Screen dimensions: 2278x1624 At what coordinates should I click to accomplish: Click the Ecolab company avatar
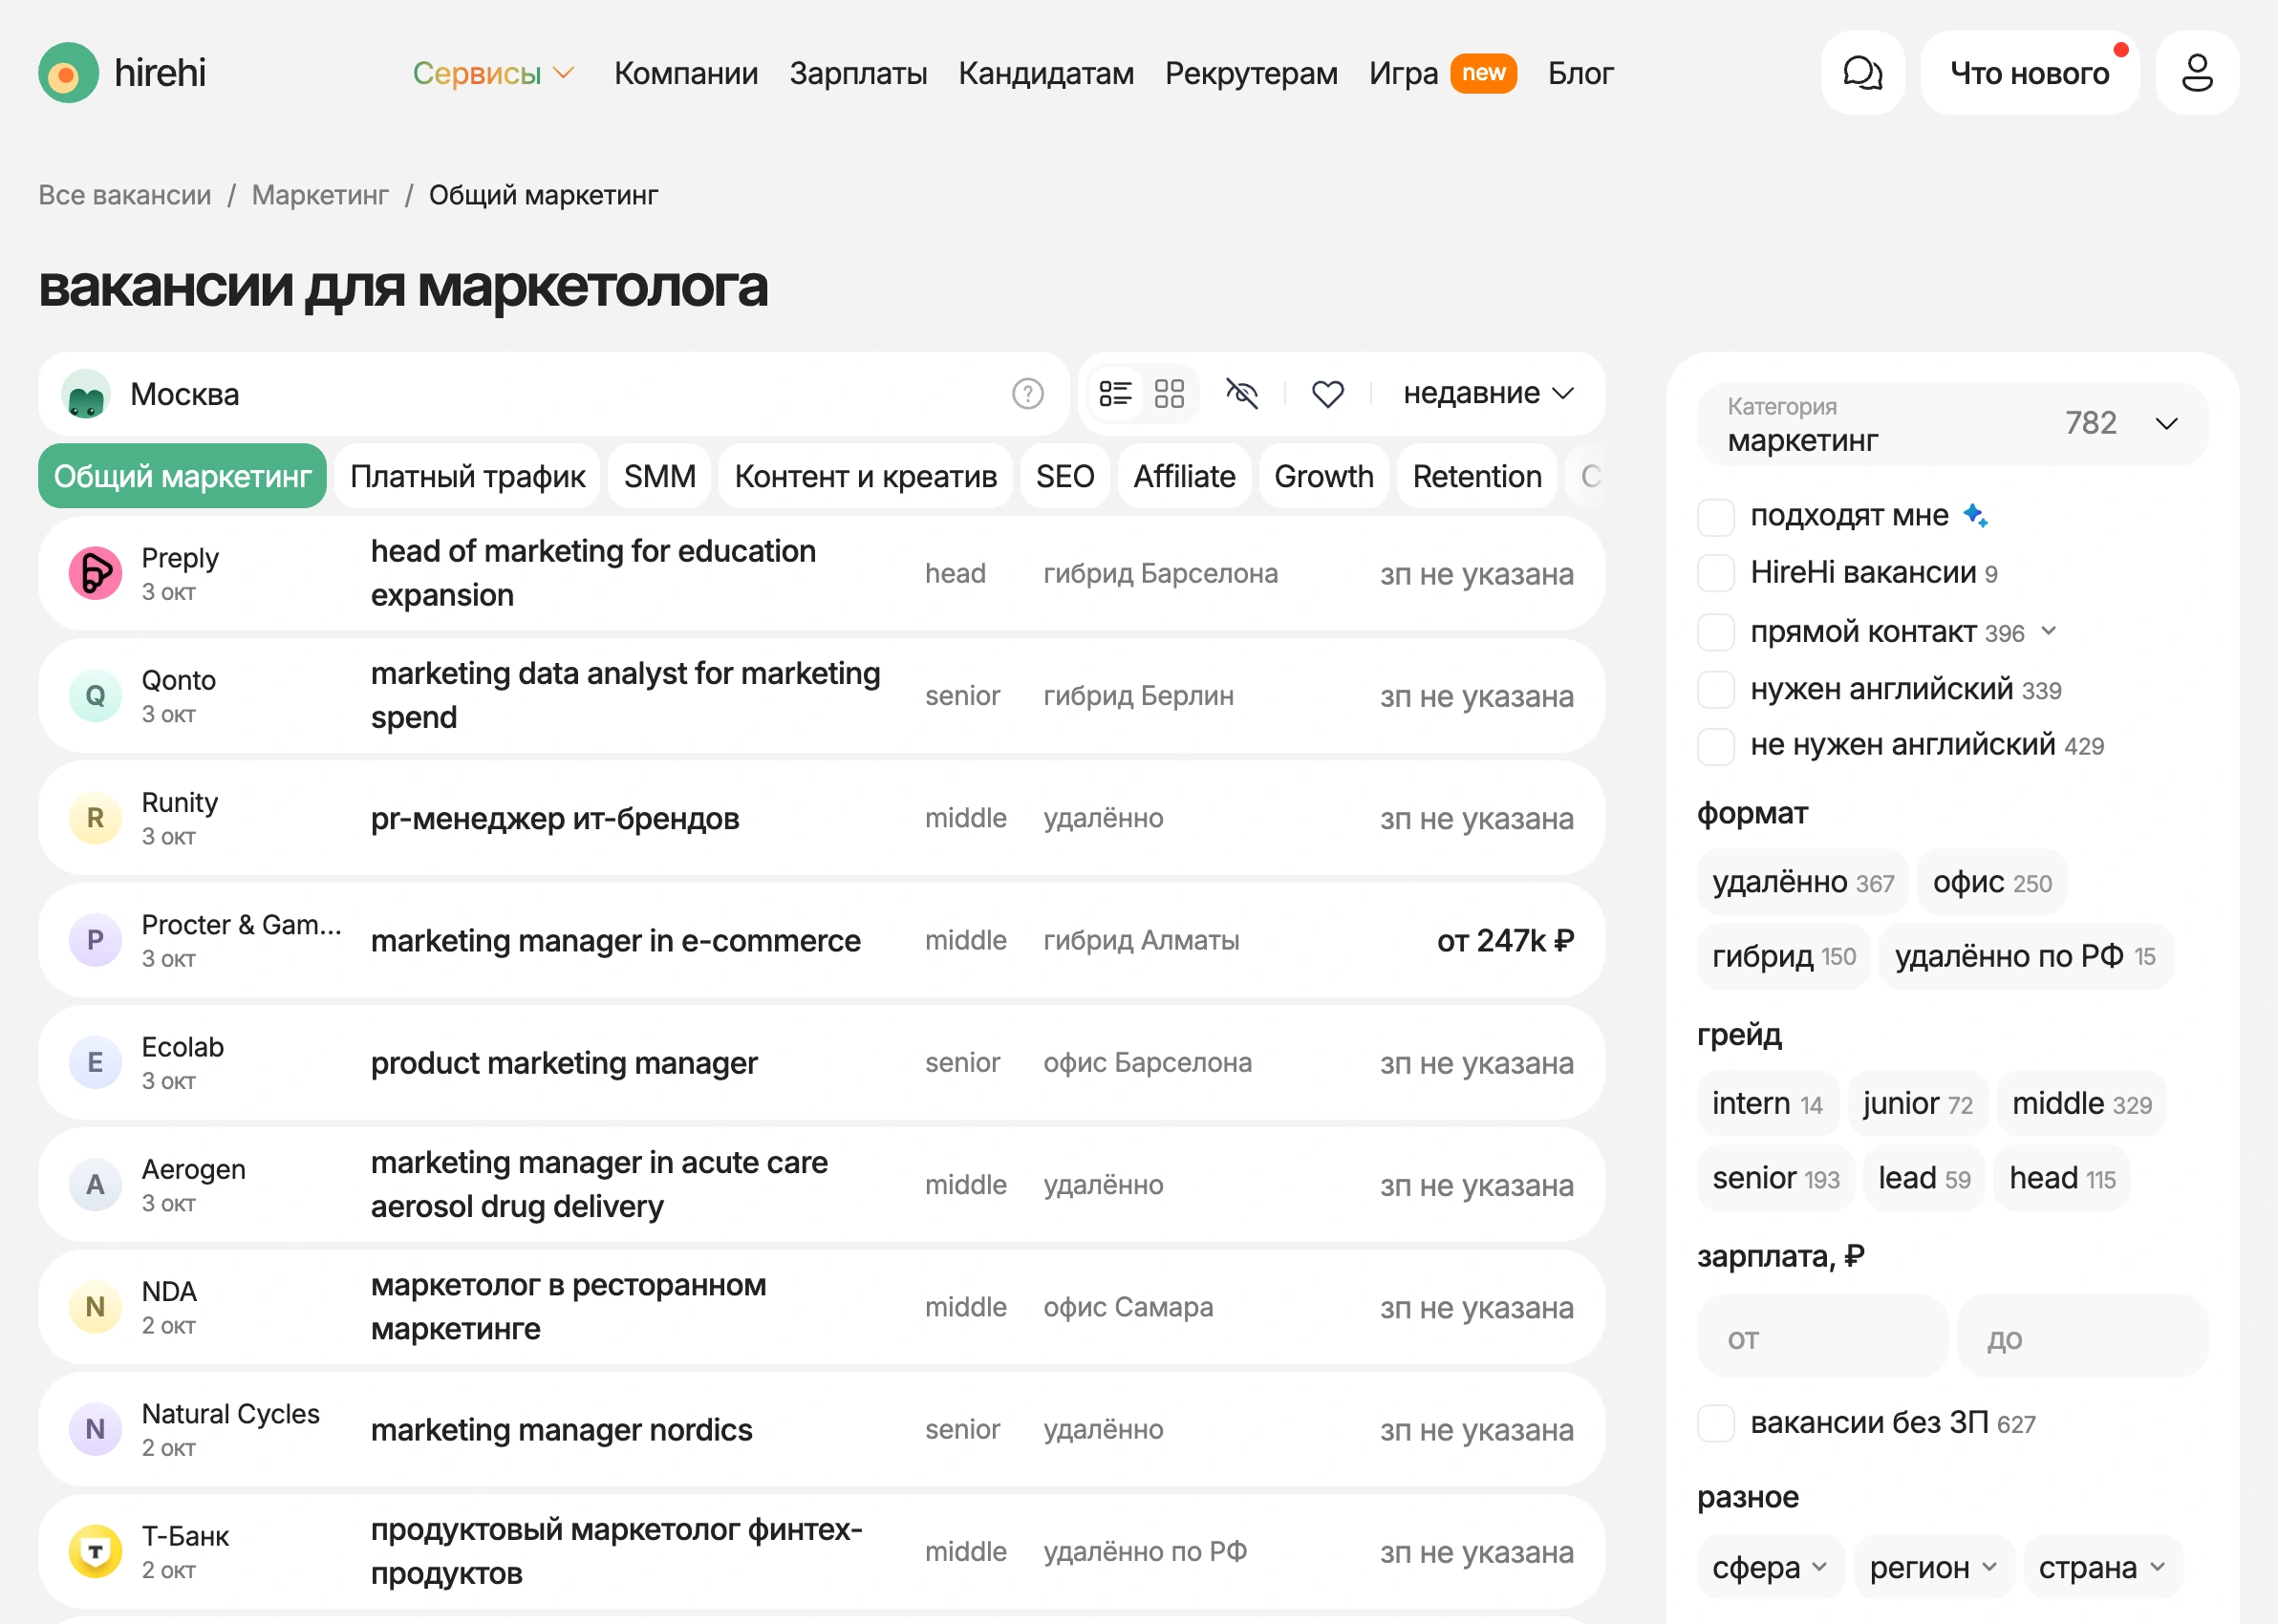95,1062
